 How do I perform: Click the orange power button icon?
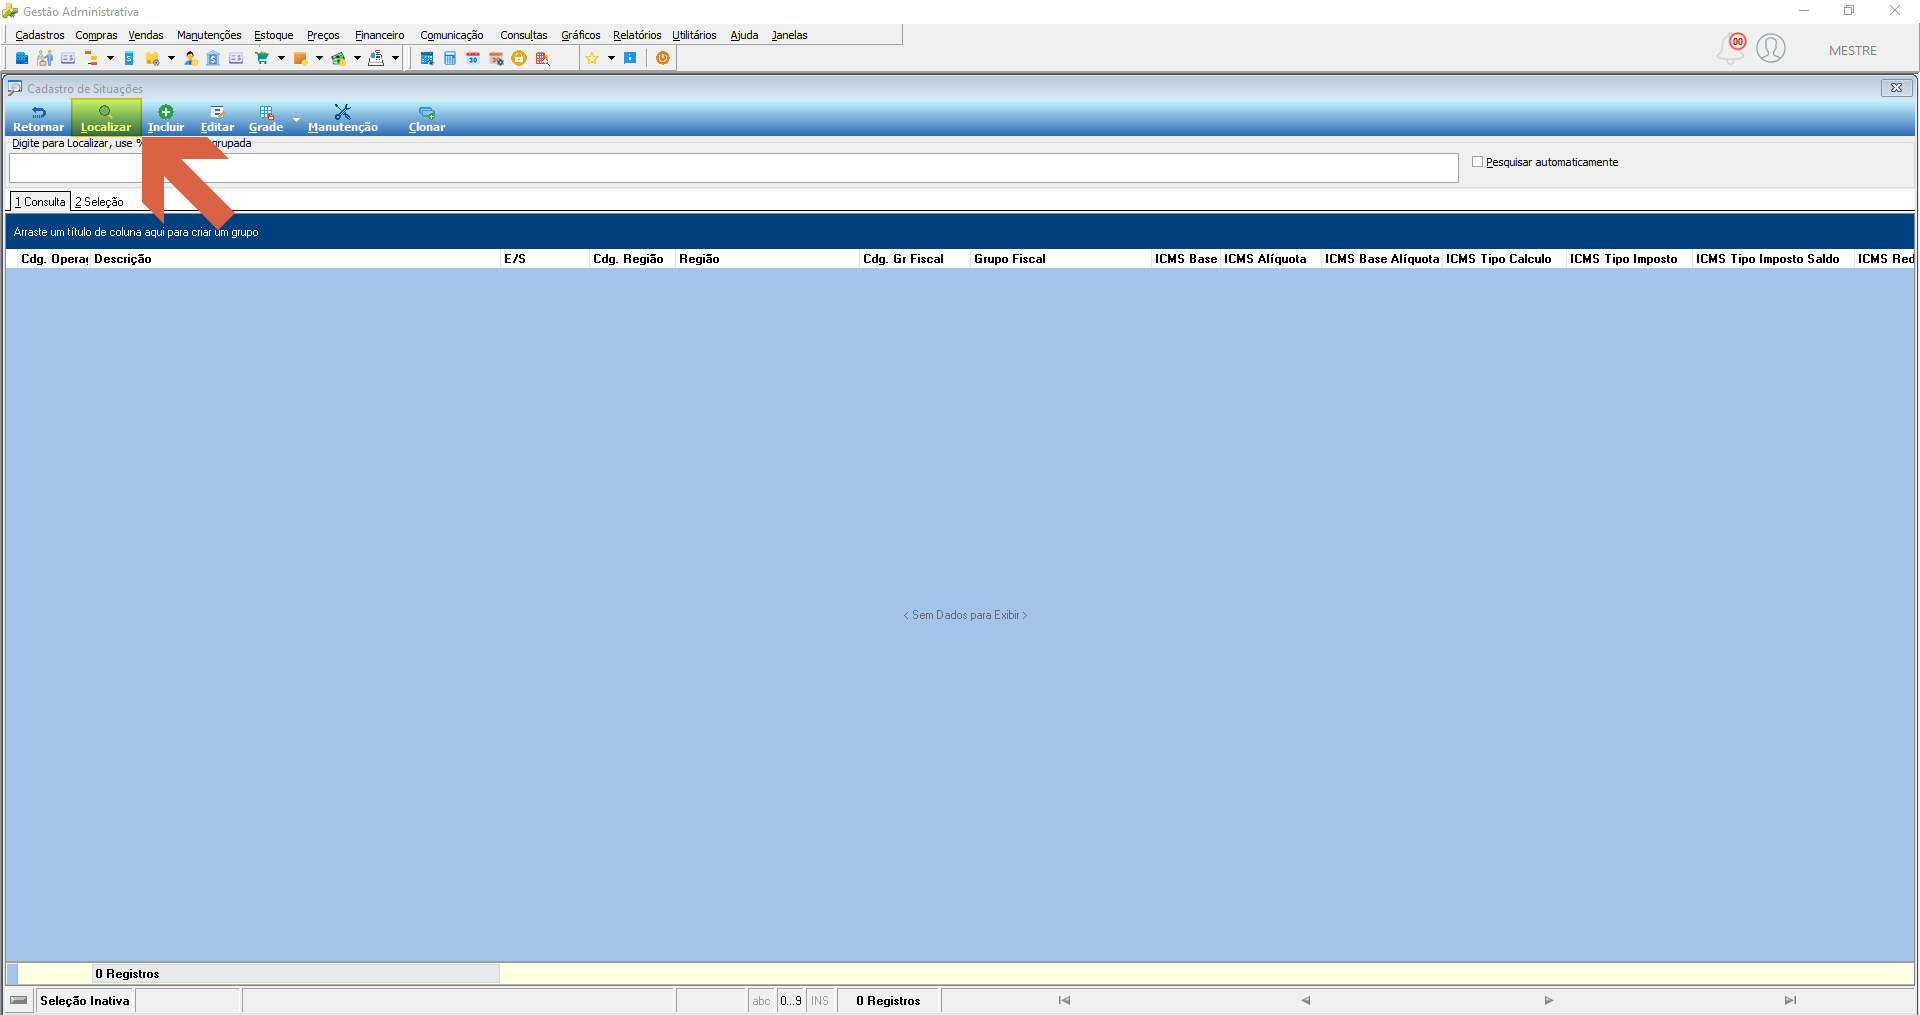(x=663, y=58)
